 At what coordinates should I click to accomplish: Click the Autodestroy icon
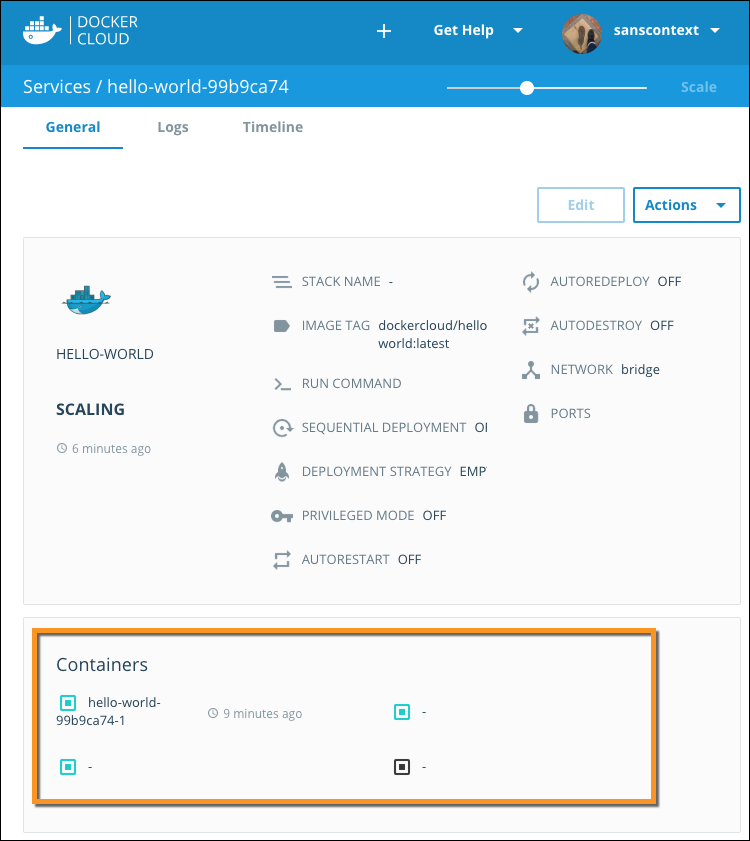(531, 326)
